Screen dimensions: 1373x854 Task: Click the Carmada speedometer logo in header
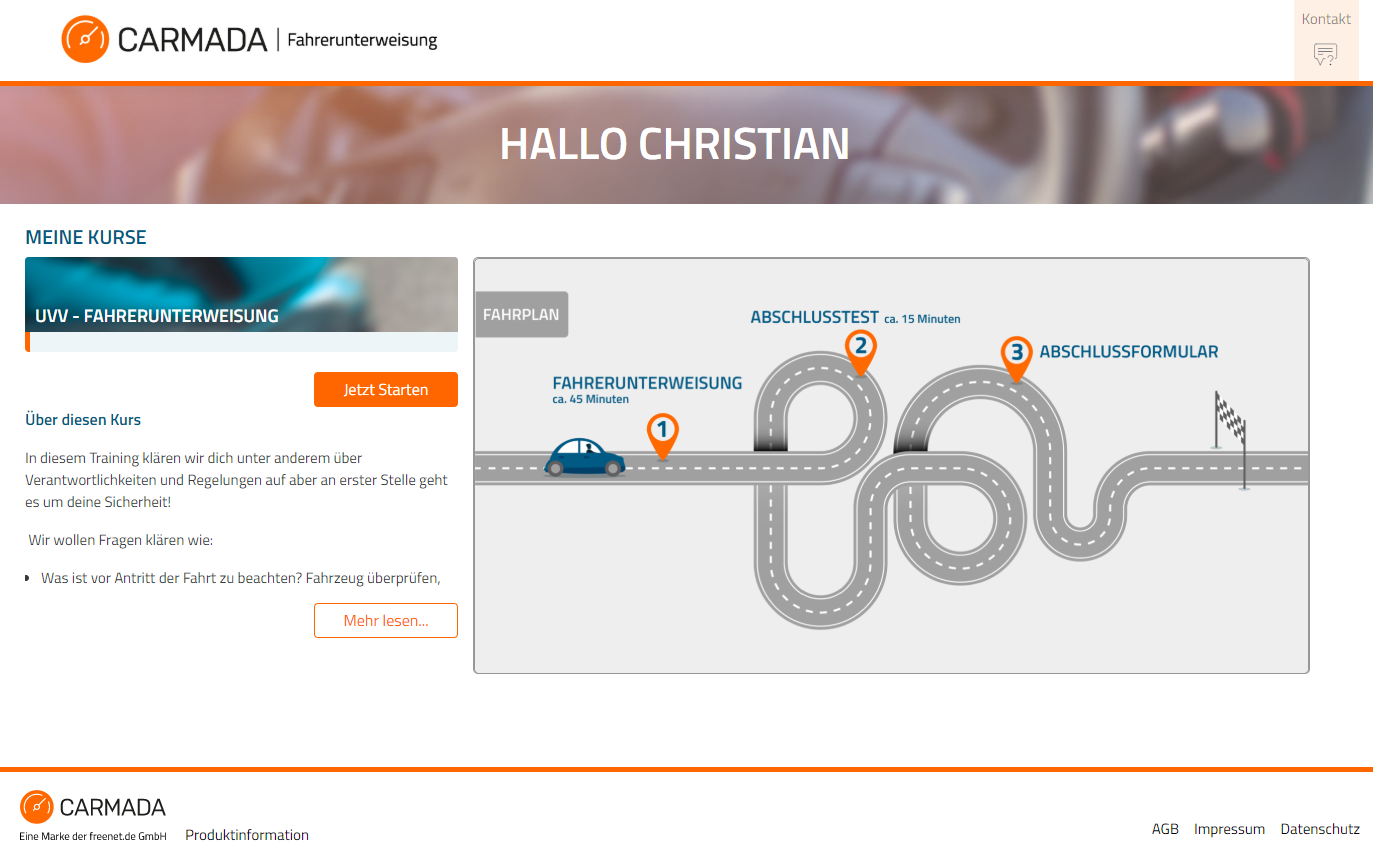[x=85, y=39]
